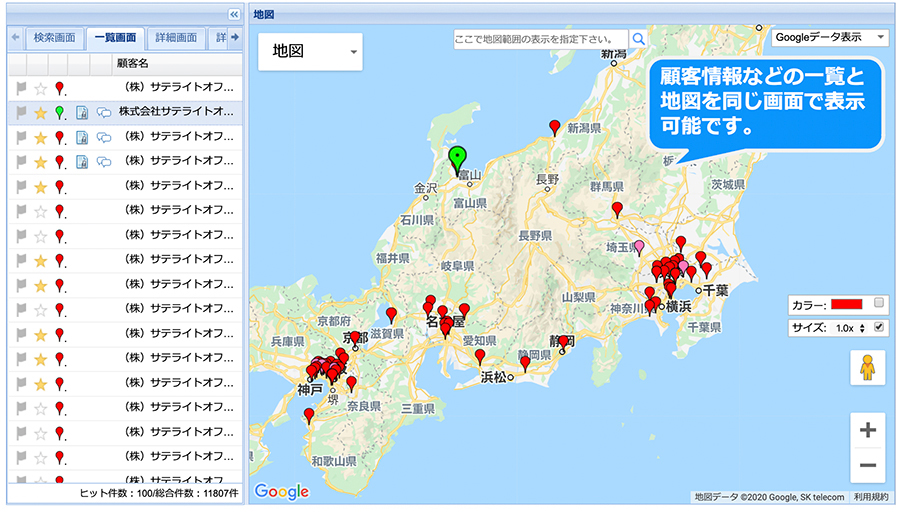The height and width of the screenshot is (512, 900).
Task: Enable the カラー checkbox
Action: pos(879,303)
